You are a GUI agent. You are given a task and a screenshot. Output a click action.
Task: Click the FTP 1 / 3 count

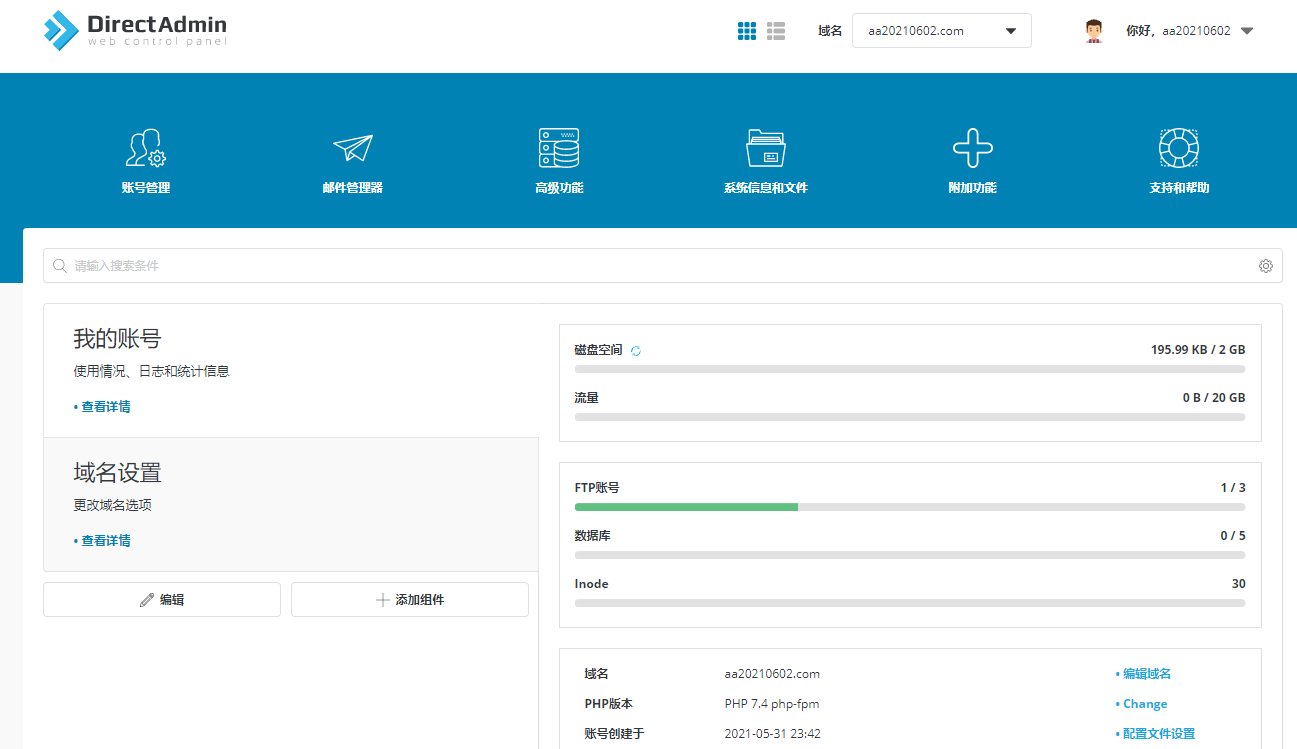pos(1233,488)
